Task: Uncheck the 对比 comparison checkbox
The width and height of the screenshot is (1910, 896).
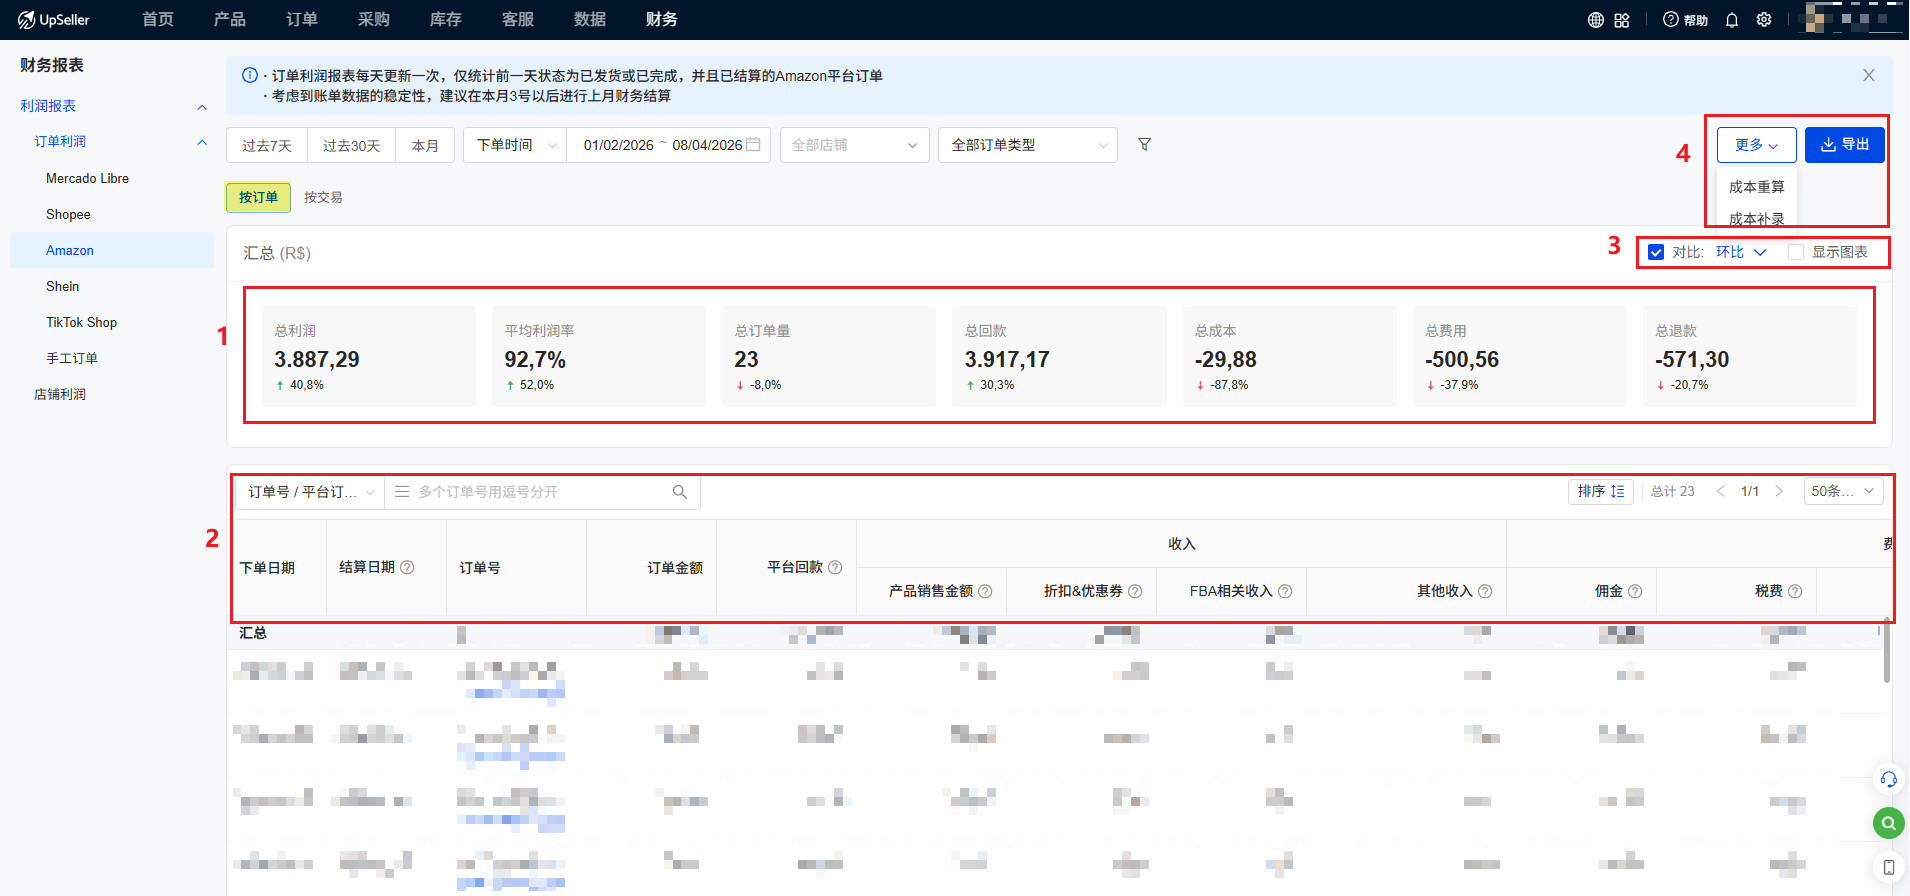Action: point(1656,252)
